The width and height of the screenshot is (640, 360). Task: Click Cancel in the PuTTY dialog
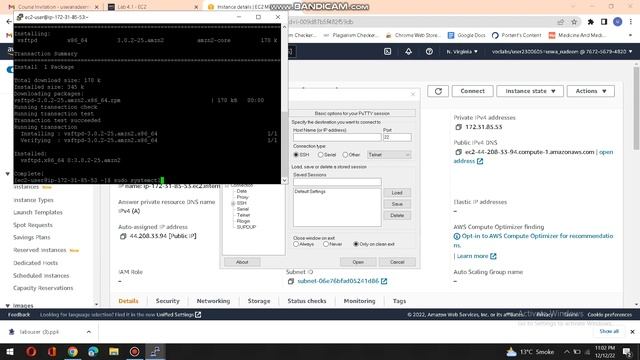[x=397, y=262]
